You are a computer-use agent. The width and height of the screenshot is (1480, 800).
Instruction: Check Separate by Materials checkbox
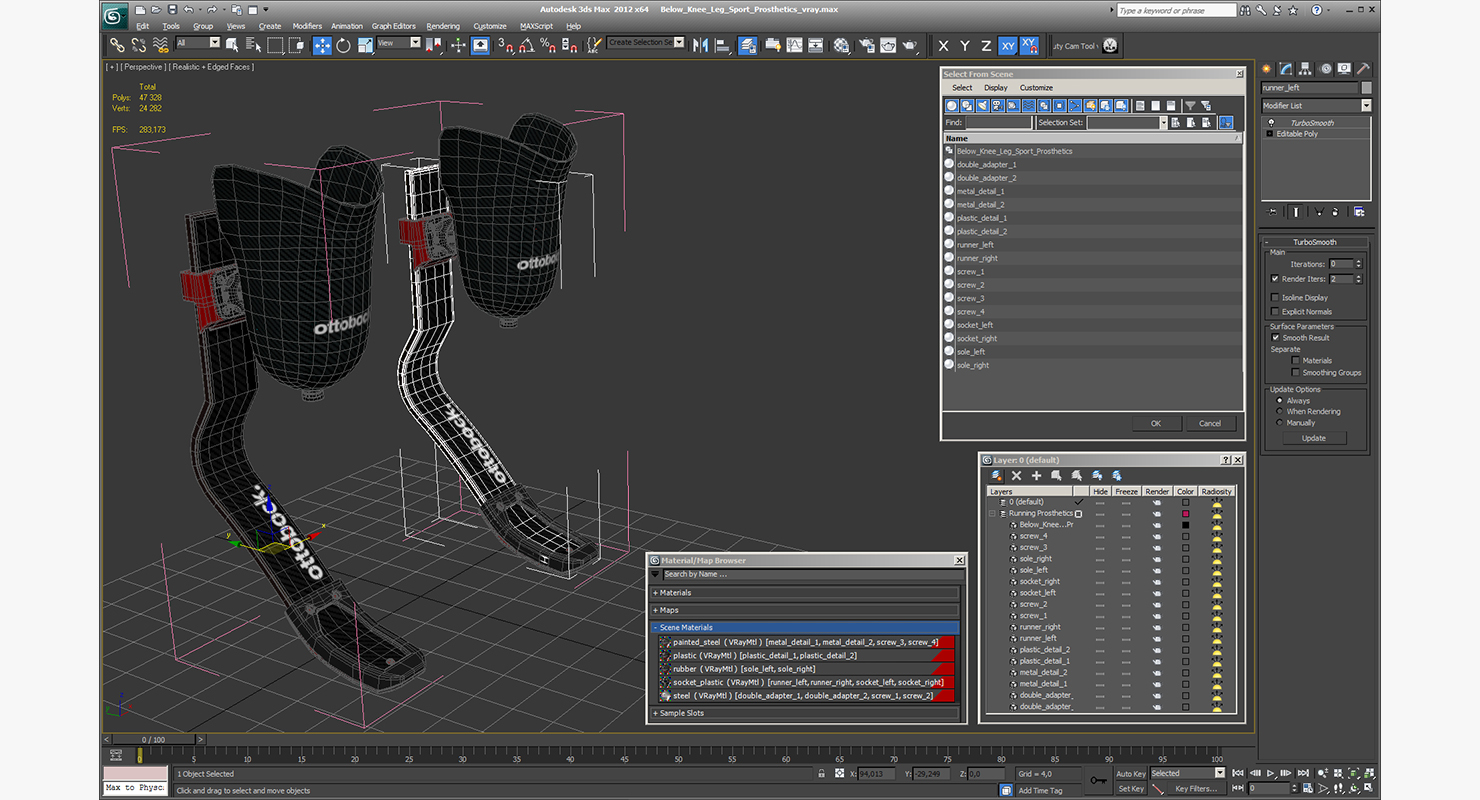pos(1296,360)
